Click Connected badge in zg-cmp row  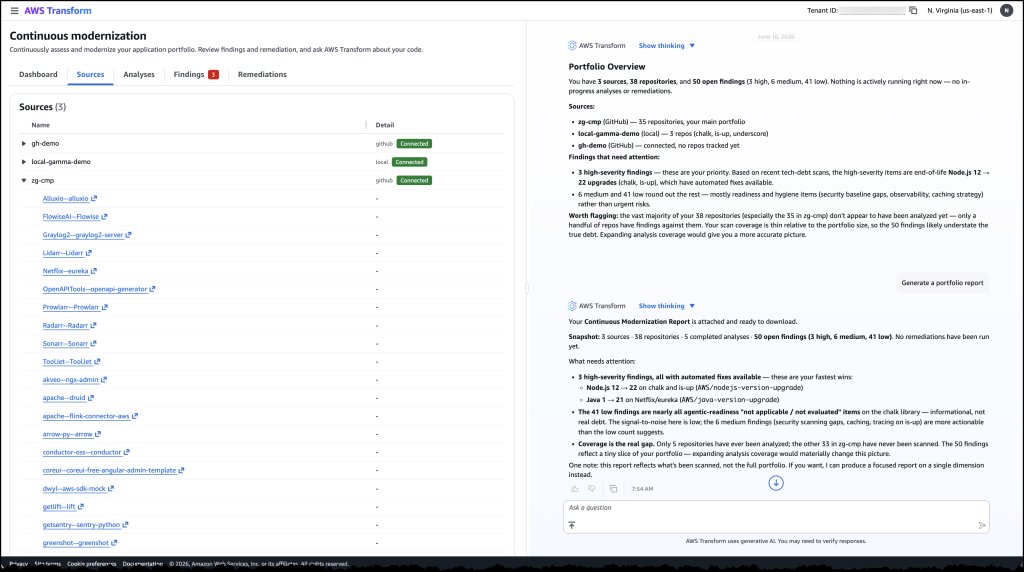click(414, 180)
